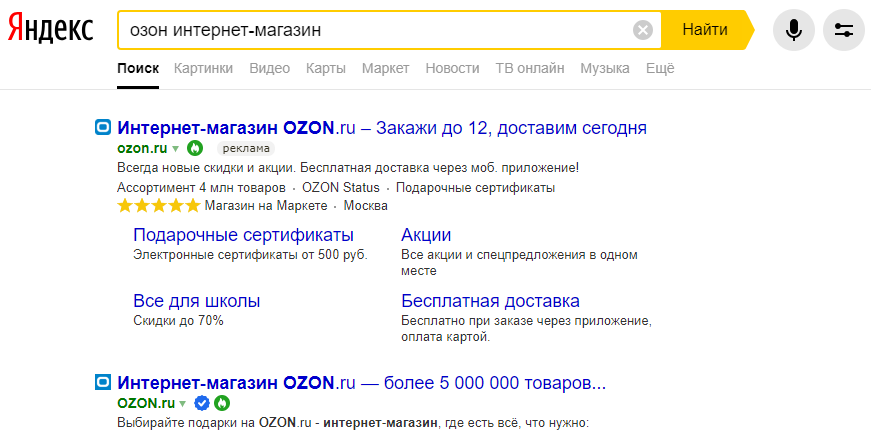Click Все для школы link
Viewport: 871px width, 433px height.
click(x=196, y=301)
